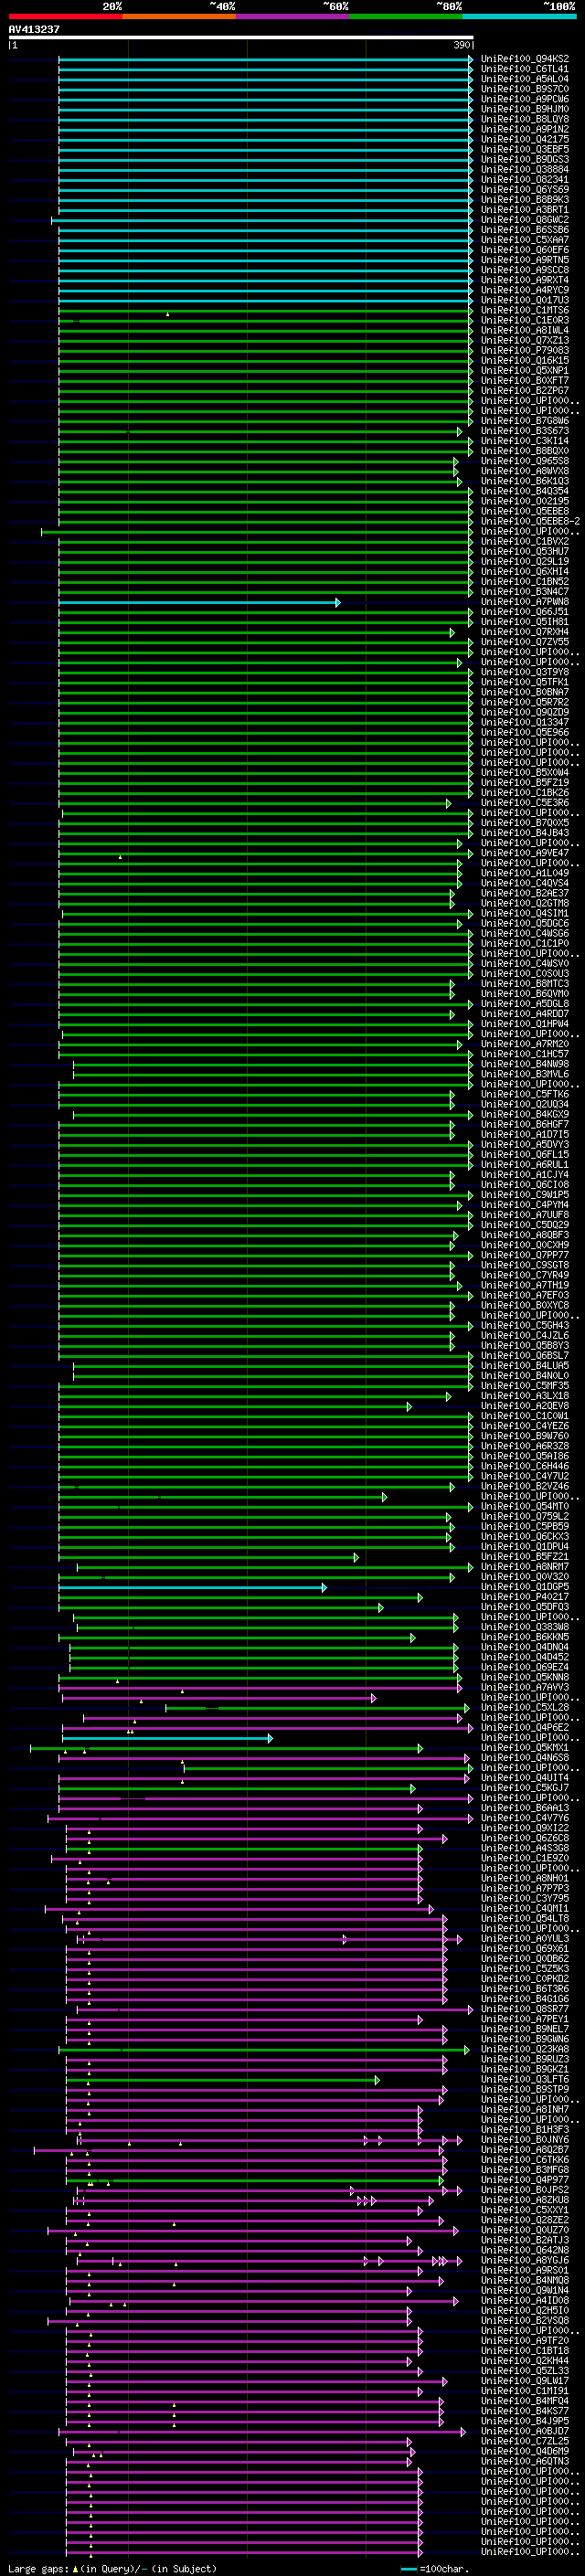Open hit UniRef100_A5AL04

[525, 79]
